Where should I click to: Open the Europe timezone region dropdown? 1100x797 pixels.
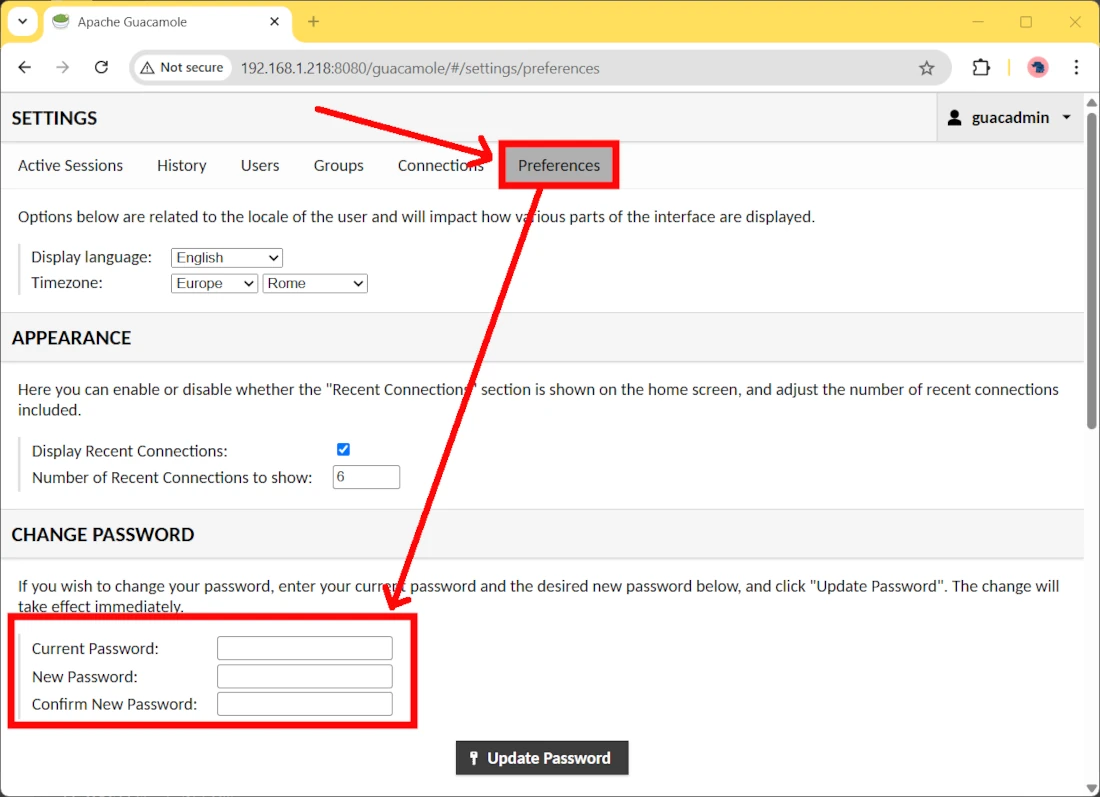click(214, 283)
